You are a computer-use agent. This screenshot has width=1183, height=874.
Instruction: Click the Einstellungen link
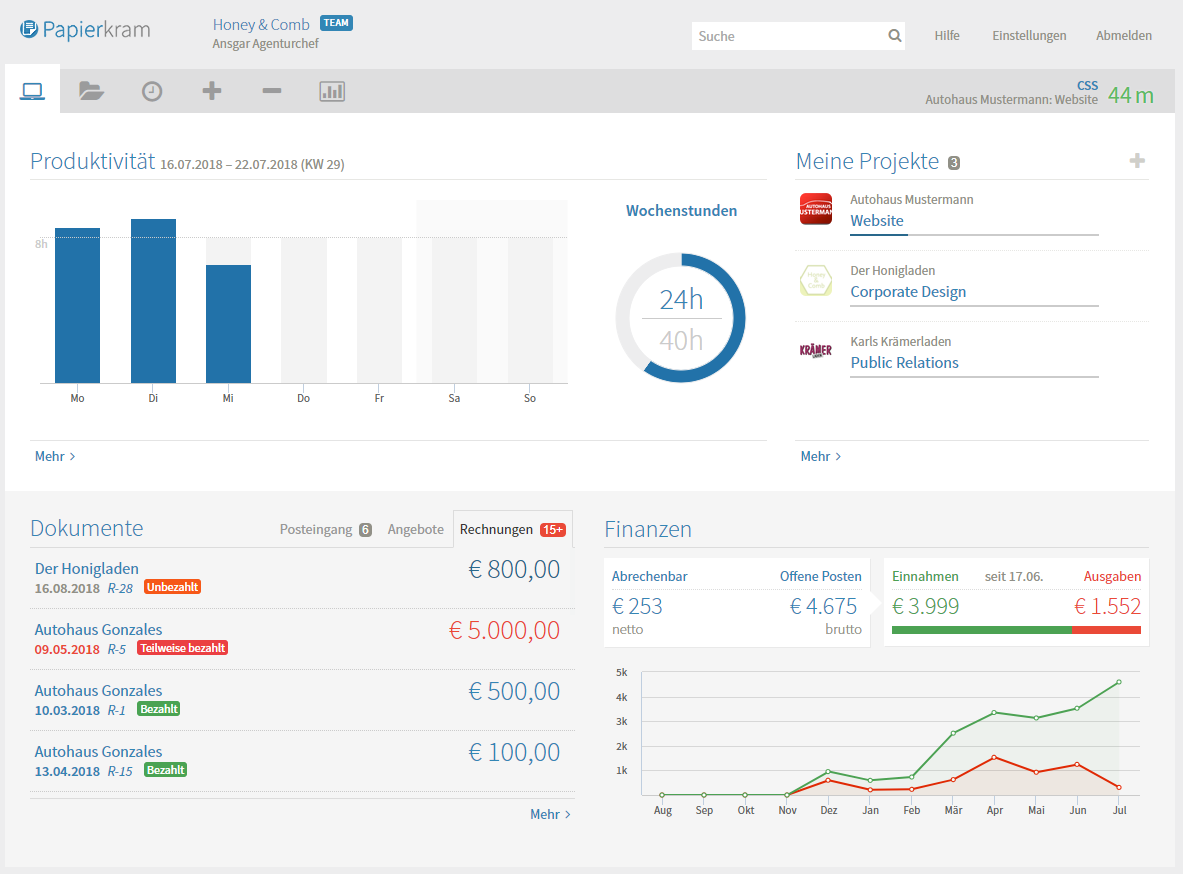(1029, 36)
